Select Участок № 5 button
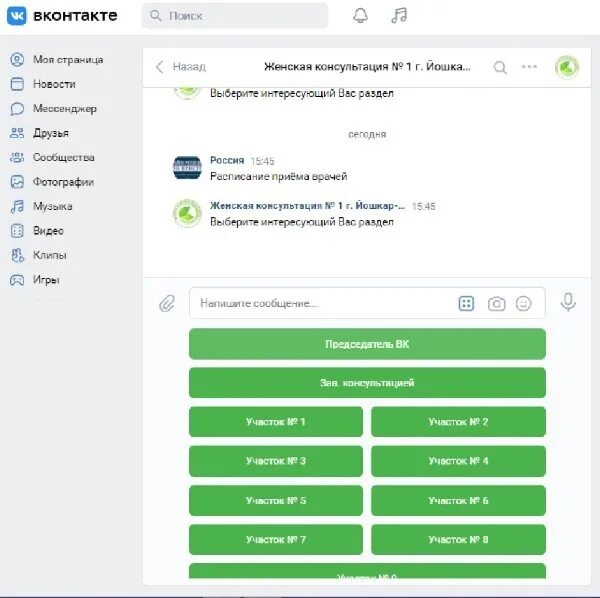Viewport: 600px width, 598px height. (x=276, y=500)
